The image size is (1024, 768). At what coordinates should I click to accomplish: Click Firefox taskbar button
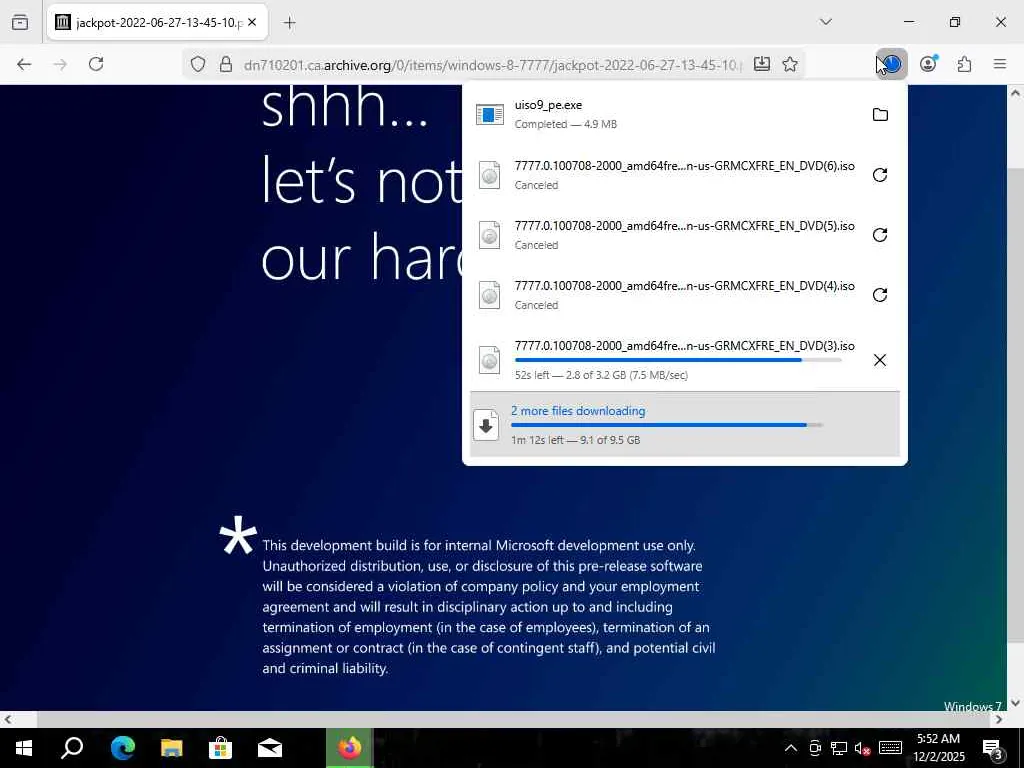349,748
